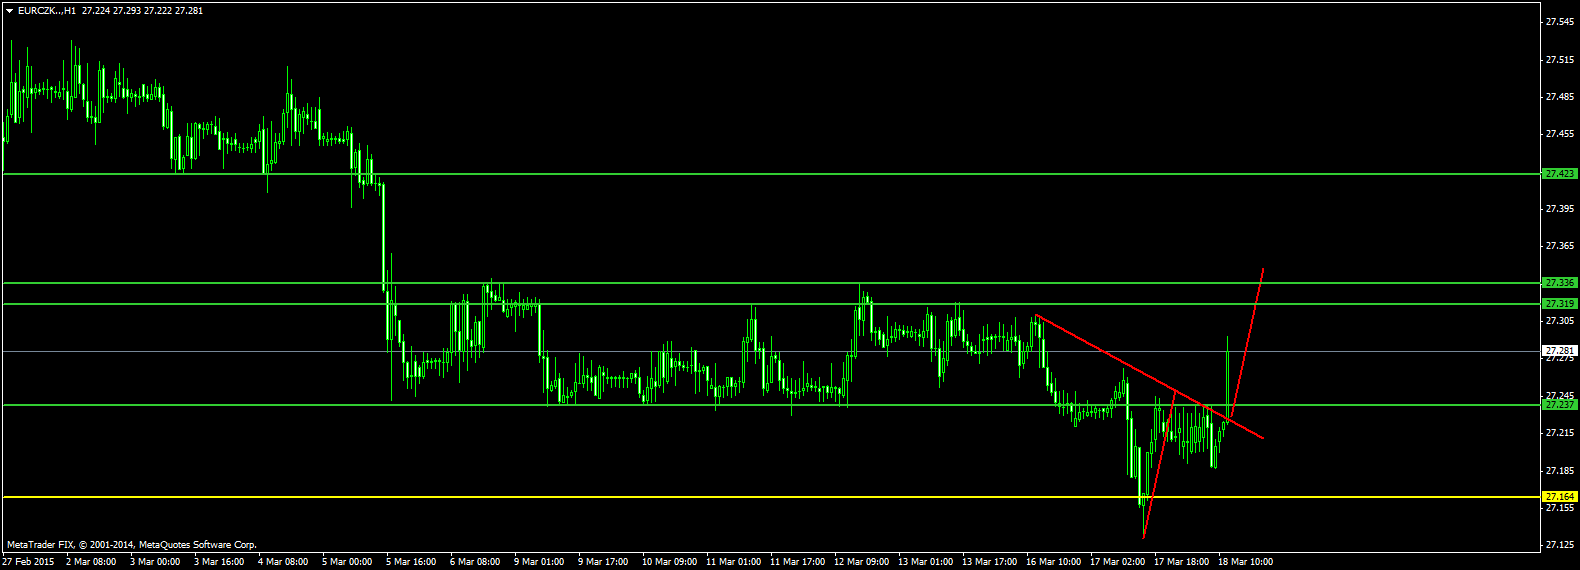Viewport: 1580px width, 570px height.
Task: Click the 27 Feb 2015 date label
Action: pyautogui.click(x=27, y=562)
